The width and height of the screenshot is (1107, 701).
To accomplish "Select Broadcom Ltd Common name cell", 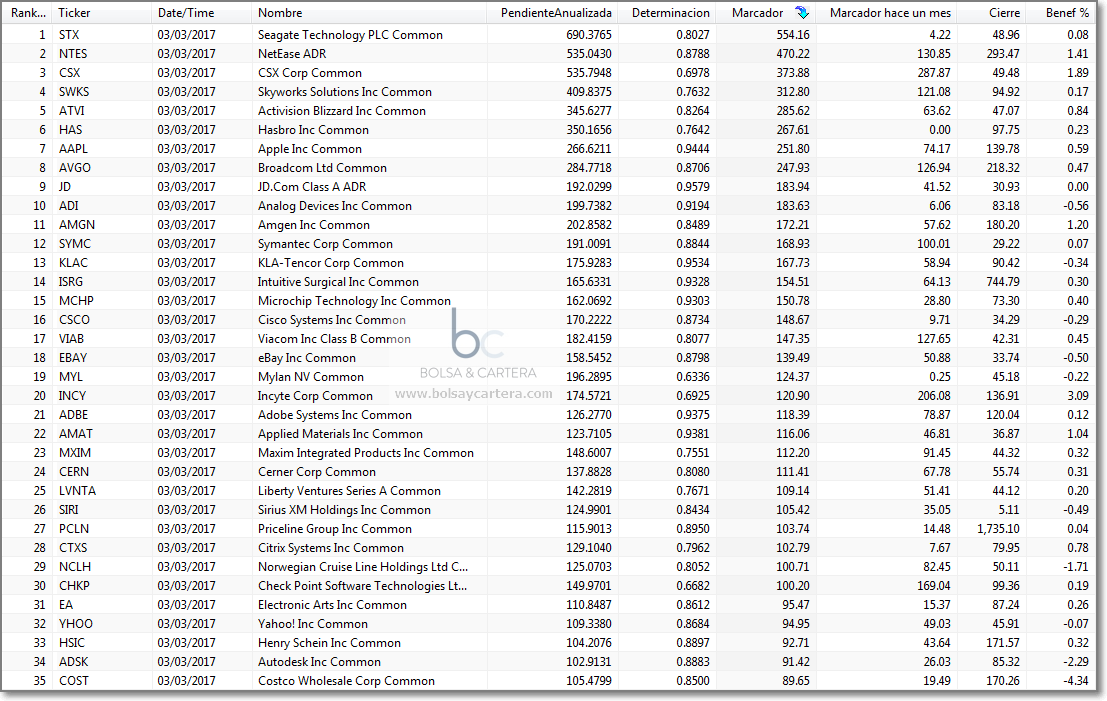I will pos(322,168).
